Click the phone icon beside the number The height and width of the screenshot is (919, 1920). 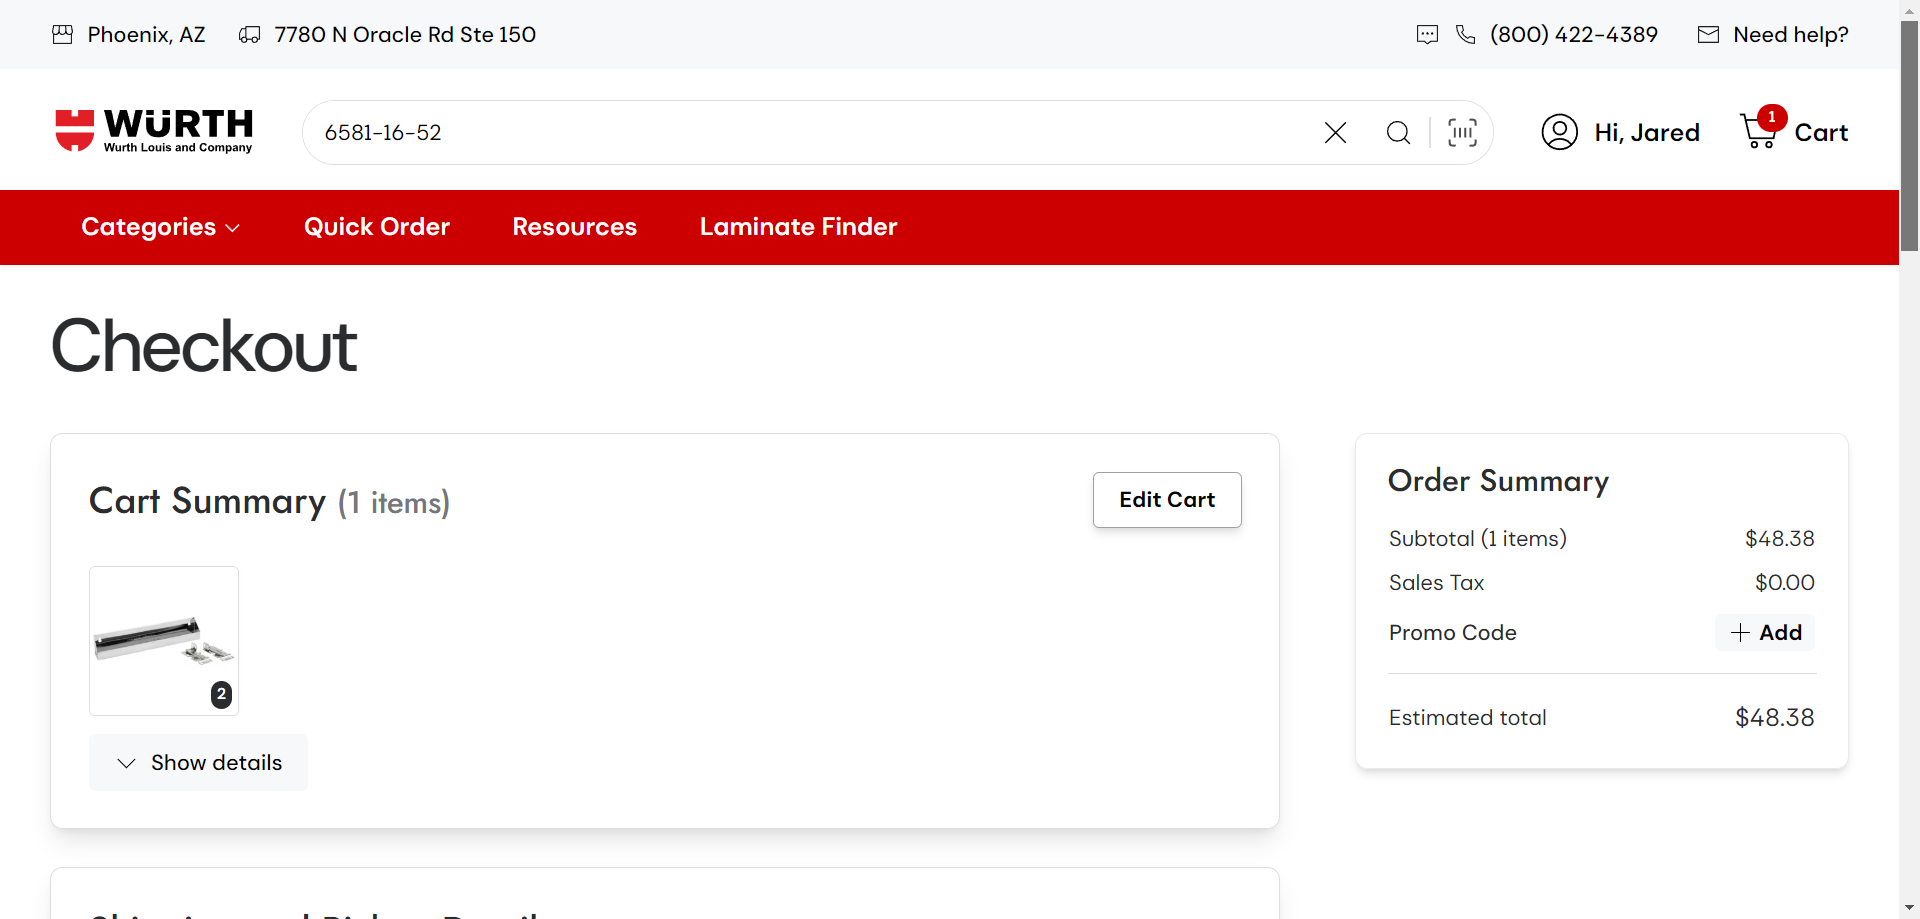(x=1465, y=35)
